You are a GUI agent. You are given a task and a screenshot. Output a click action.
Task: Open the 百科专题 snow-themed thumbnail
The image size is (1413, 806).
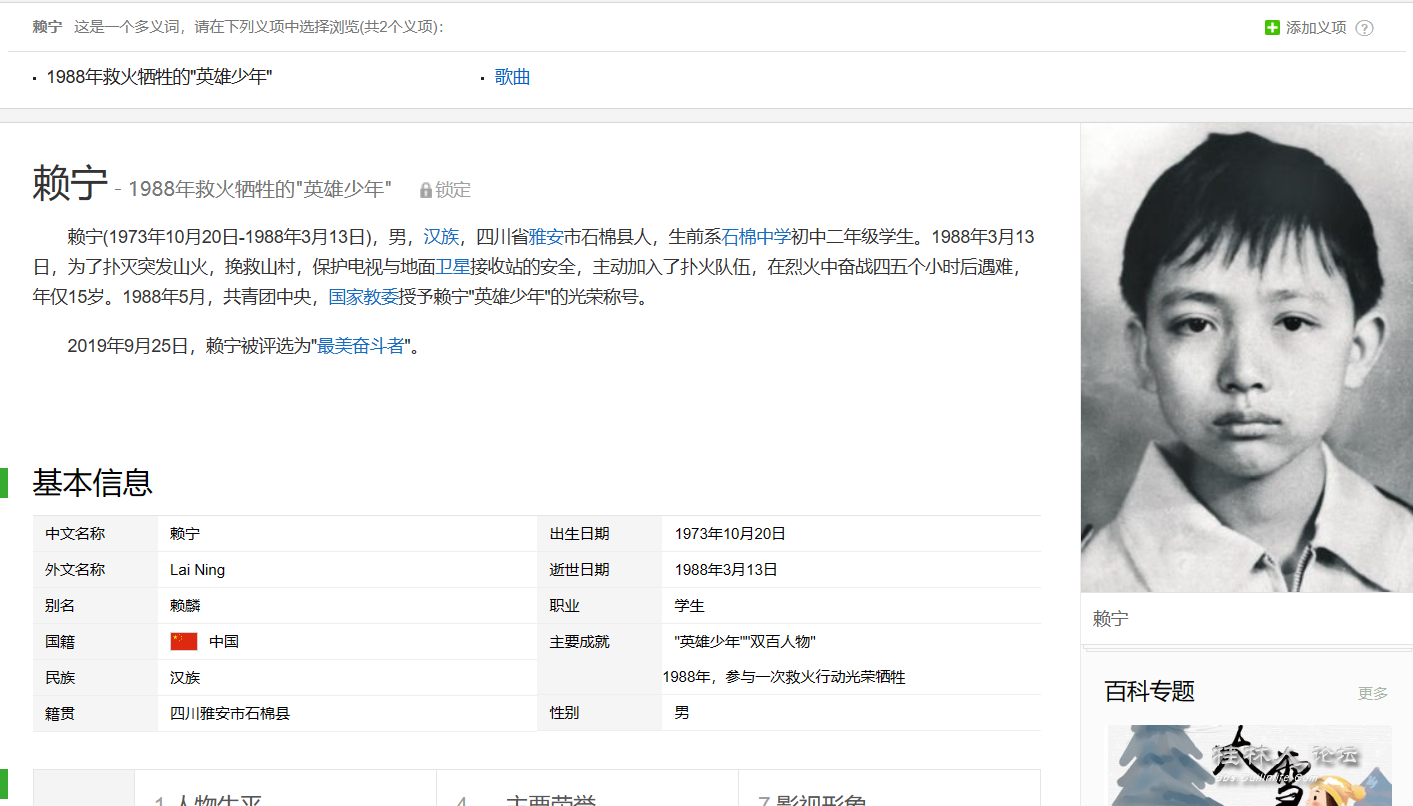pyautogui.click(x=1249, y=765)
